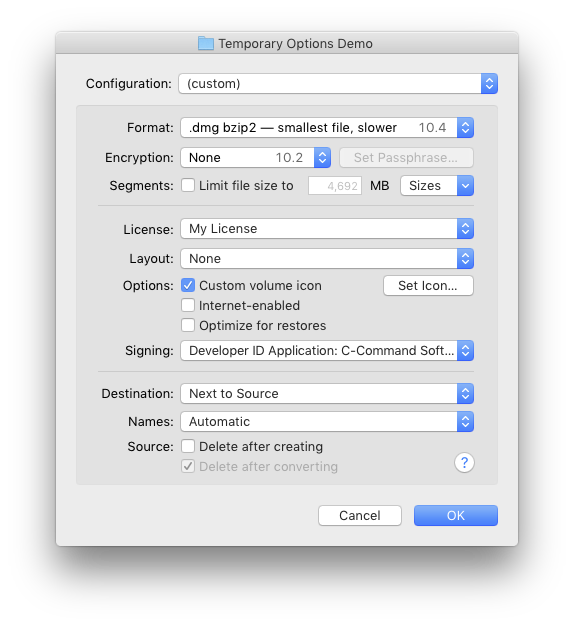Click the Signing popup arrows icon
This screenshot has height=626, width=574.
click(465, 351)
